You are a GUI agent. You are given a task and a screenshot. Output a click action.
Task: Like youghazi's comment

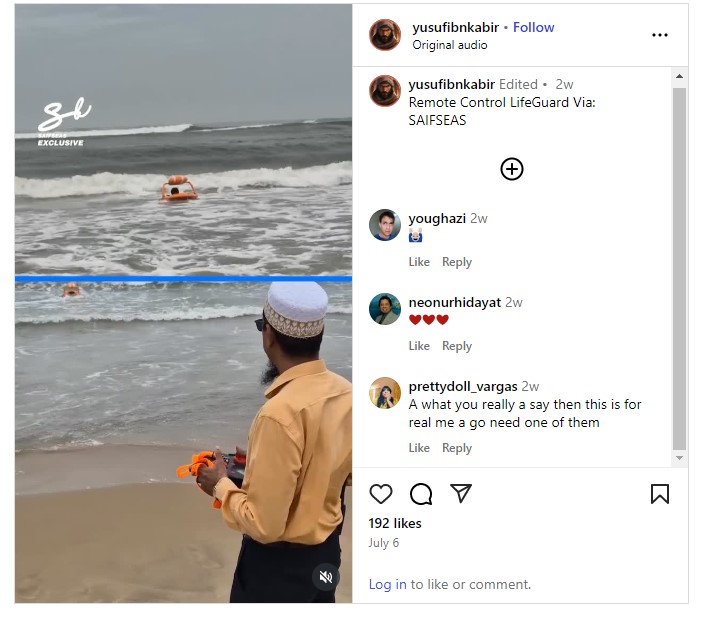point(419,262)
